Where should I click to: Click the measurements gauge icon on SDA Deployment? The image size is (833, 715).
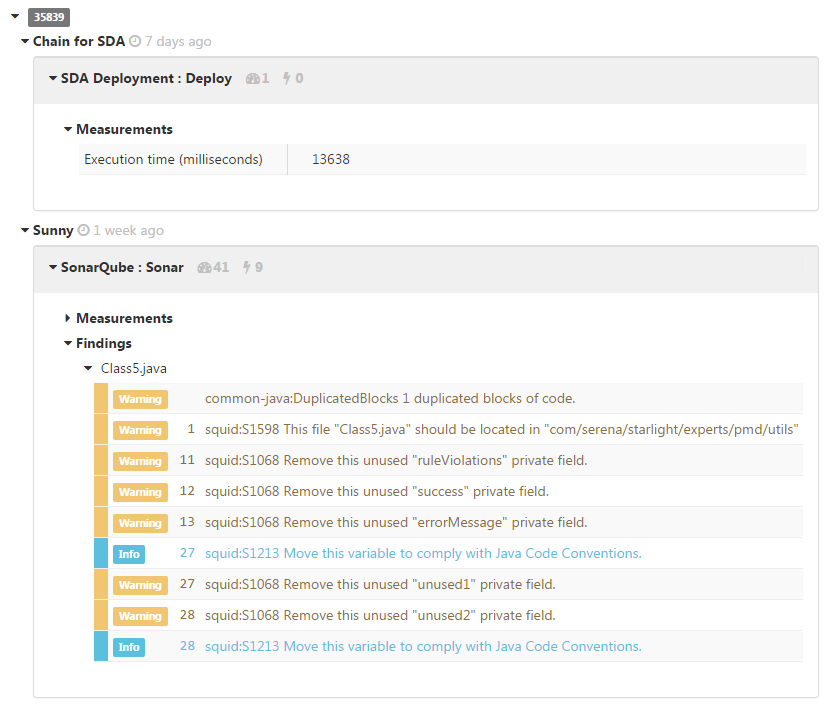click(252, 79)
